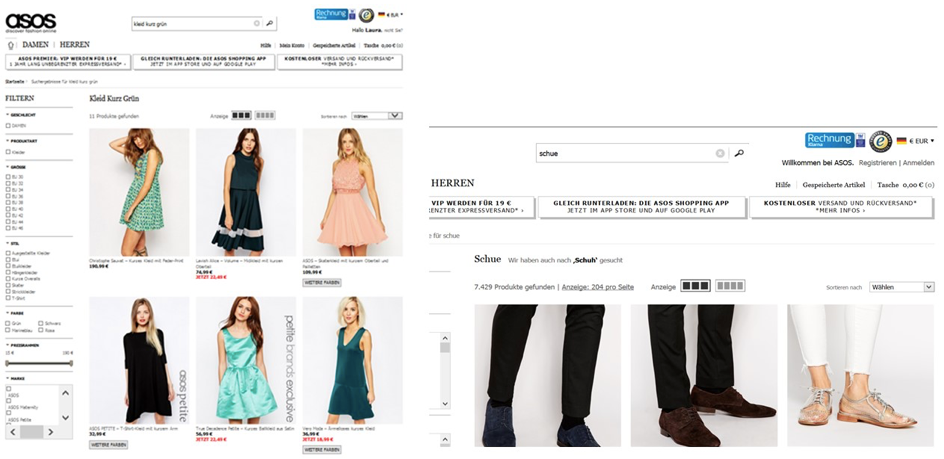Tick ASOS Maternity in the Marke list
Image resolution: width=944 pixels, height=459 pixels.
[9, 401]
